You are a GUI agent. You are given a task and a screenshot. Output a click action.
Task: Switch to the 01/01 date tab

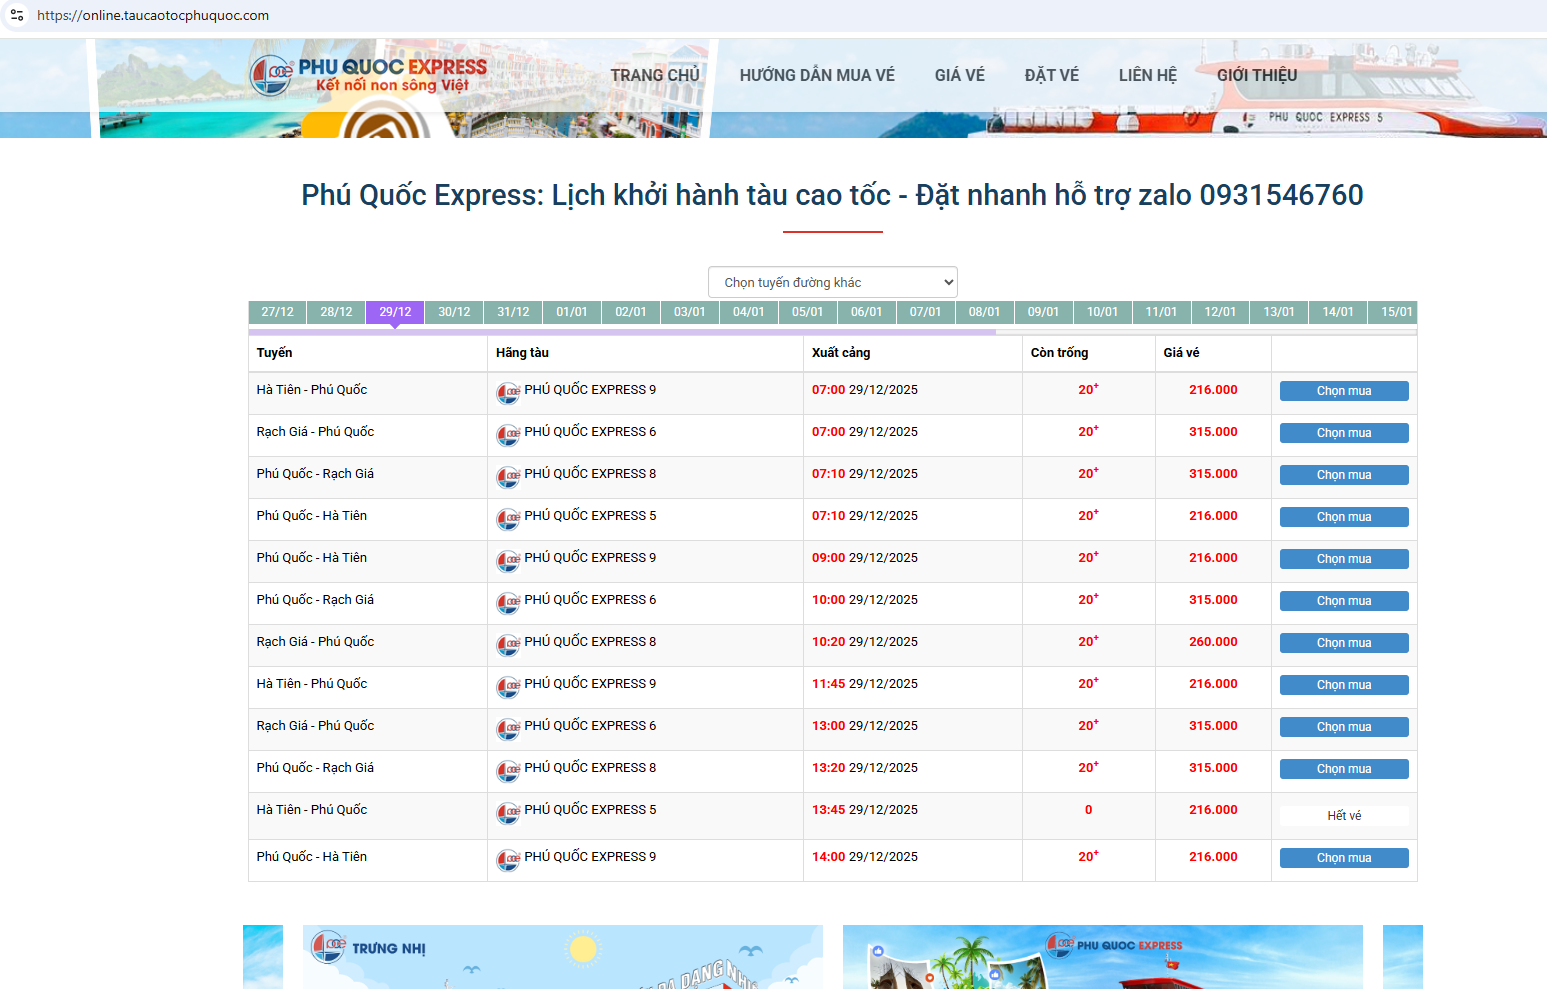coord(572,312)
